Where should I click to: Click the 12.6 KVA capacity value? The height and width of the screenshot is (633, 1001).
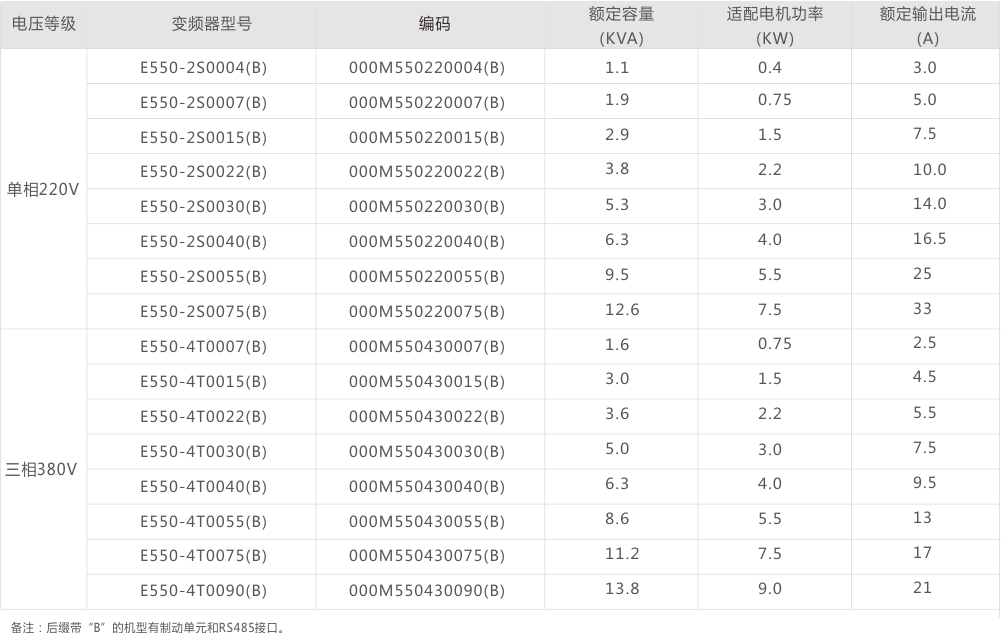click(621, 310)
